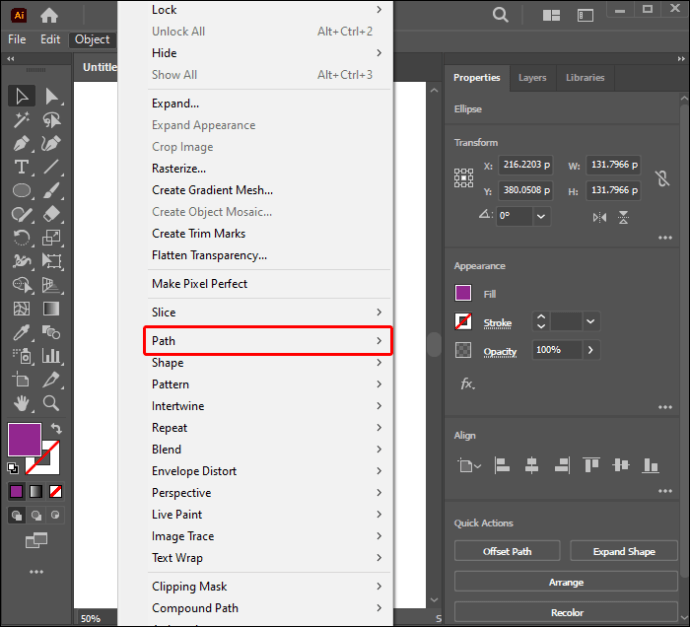Open the rotation angle dropdown
Screen dimensions: 690x627
pos(541,216)
